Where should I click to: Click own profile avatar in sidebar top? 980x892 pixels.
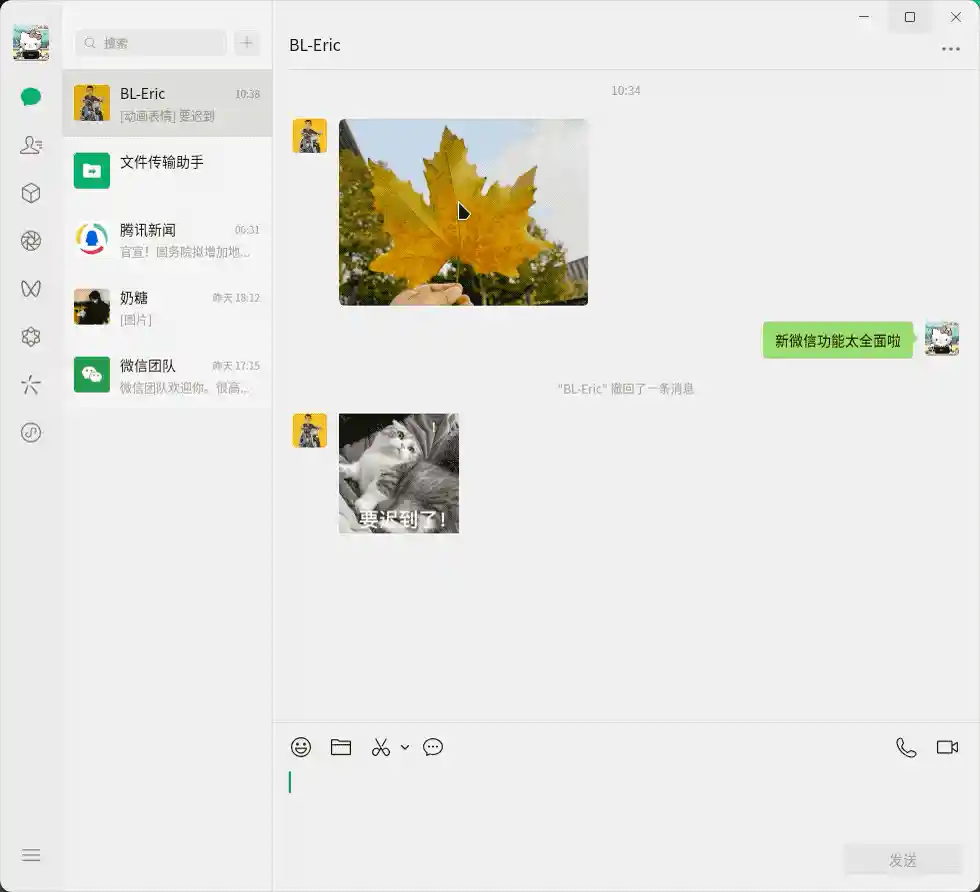coord(31,43)
